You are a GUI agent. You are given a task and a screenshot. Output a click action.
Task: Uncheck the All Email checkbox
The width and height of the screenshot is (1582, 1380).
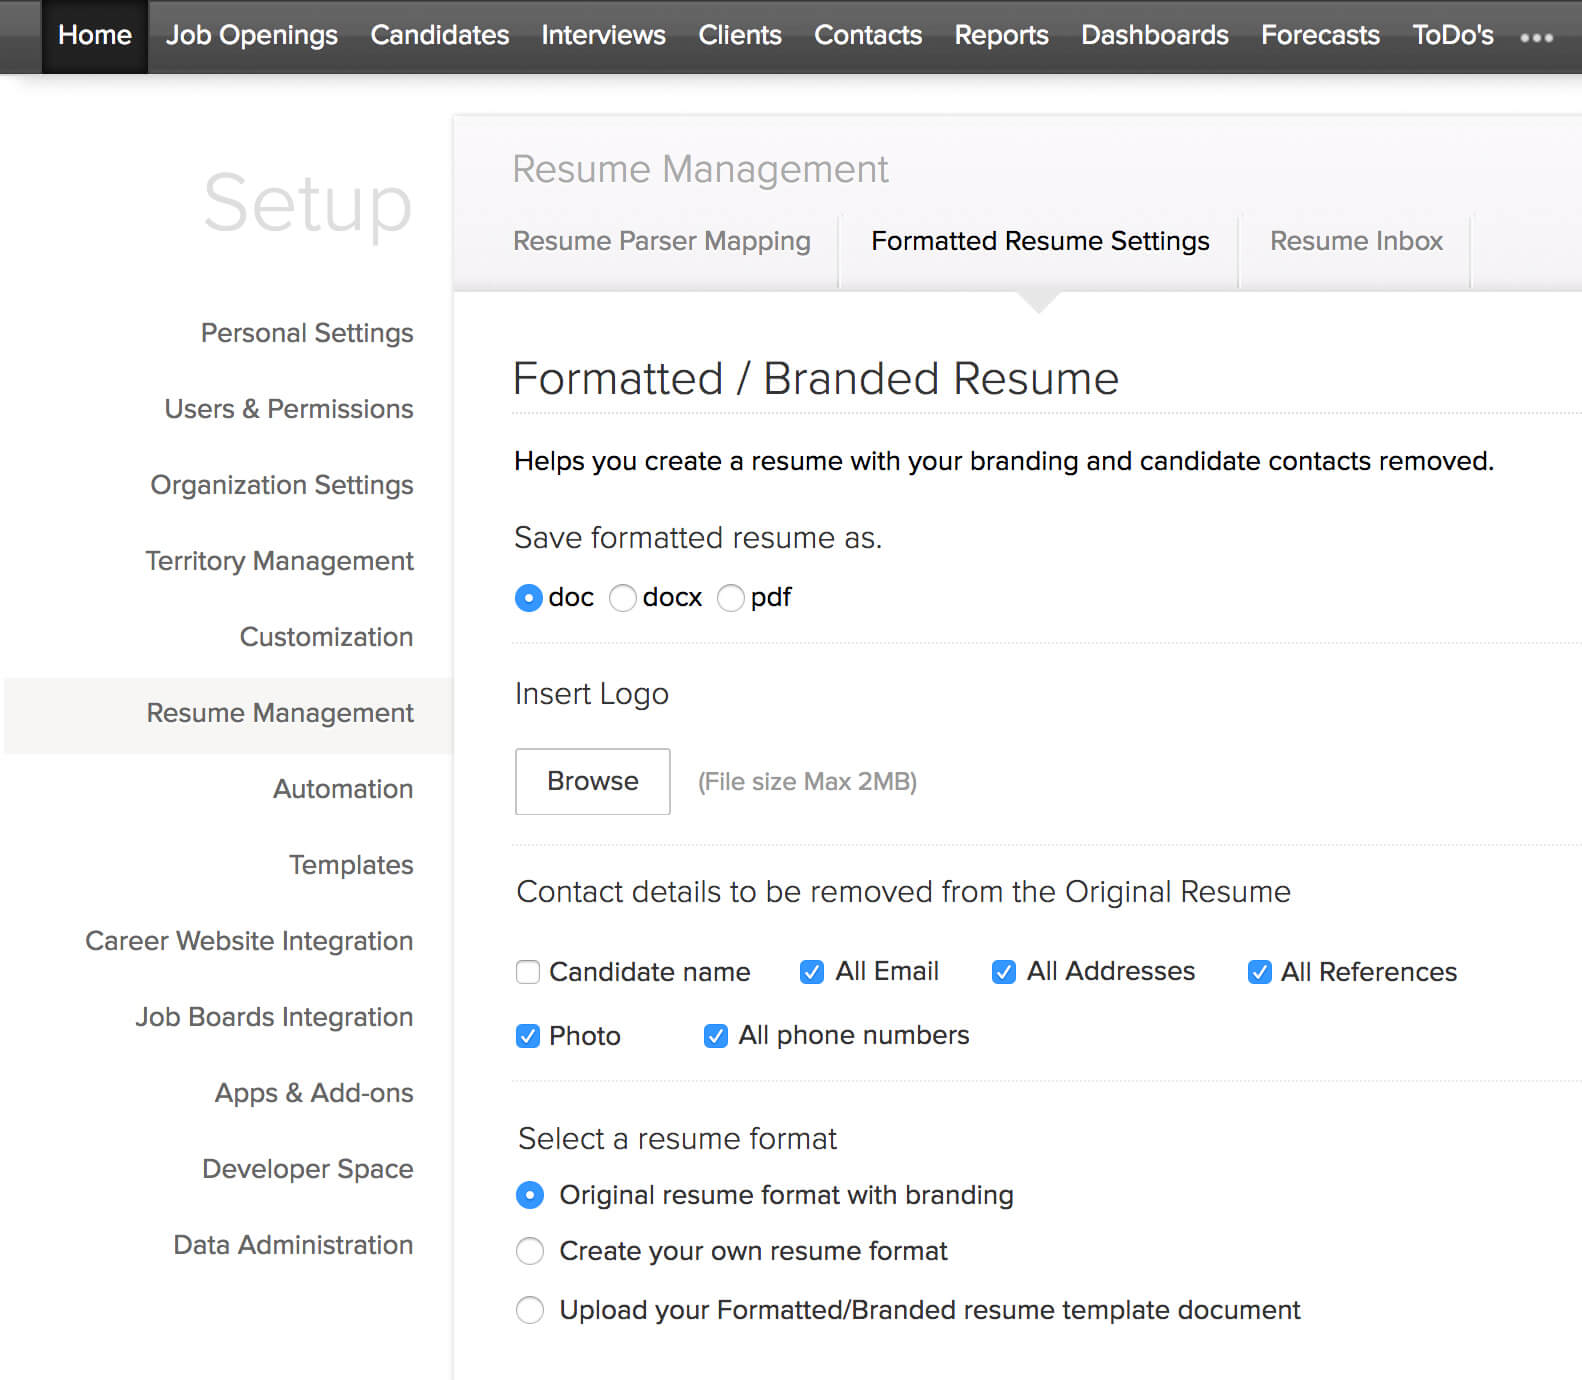812,972
